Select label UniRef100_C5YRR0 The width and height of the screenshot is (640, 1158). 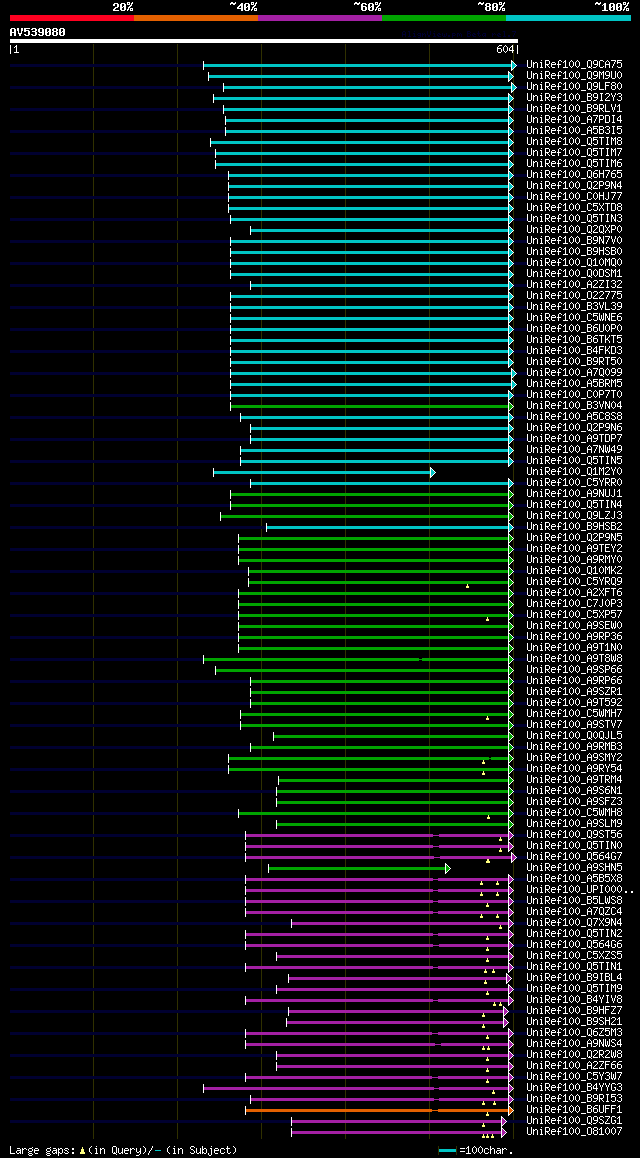pos(574,483)
